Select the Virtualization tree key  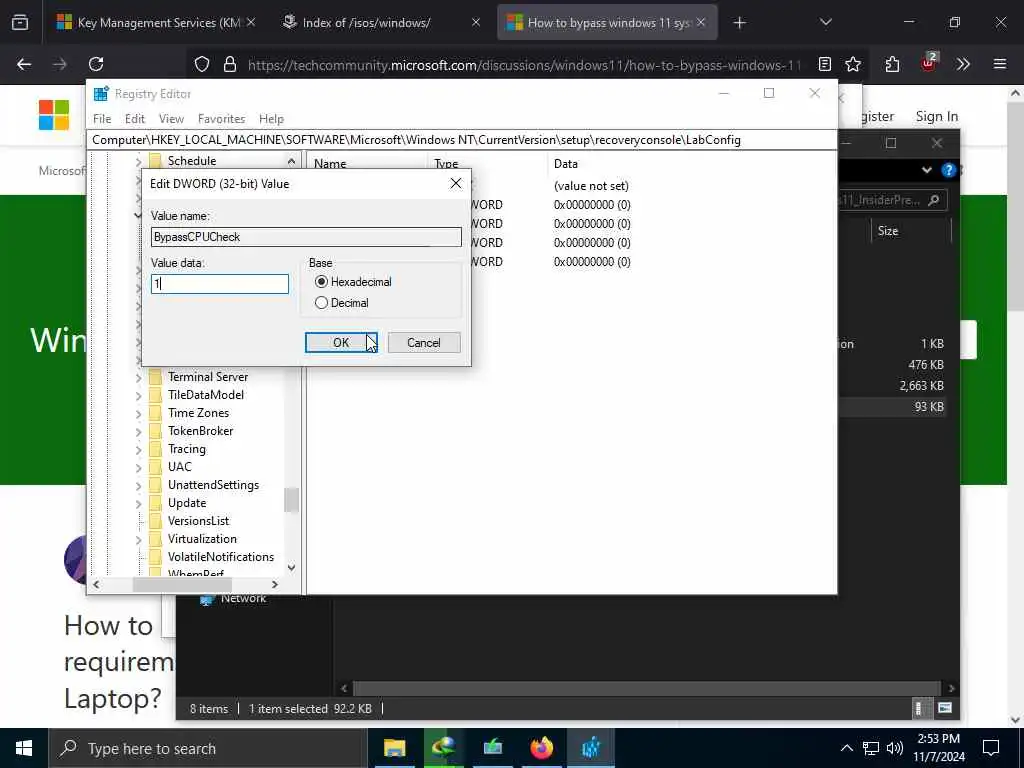point(202,539)
